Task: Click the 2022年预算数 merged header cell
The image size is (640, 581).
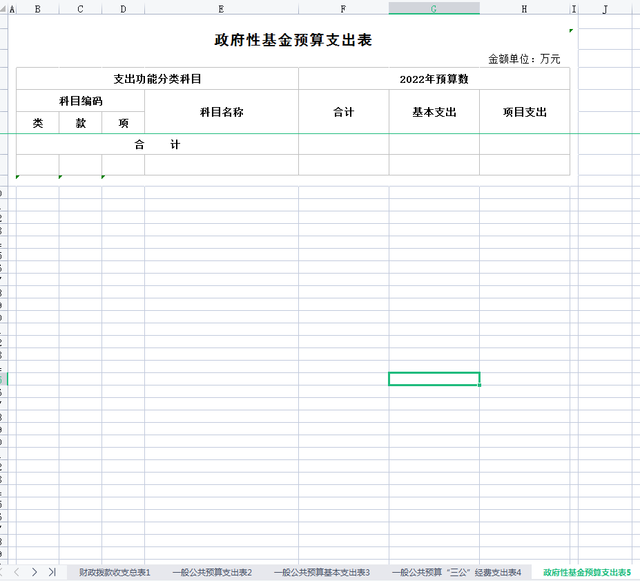Action: point(433,78)
